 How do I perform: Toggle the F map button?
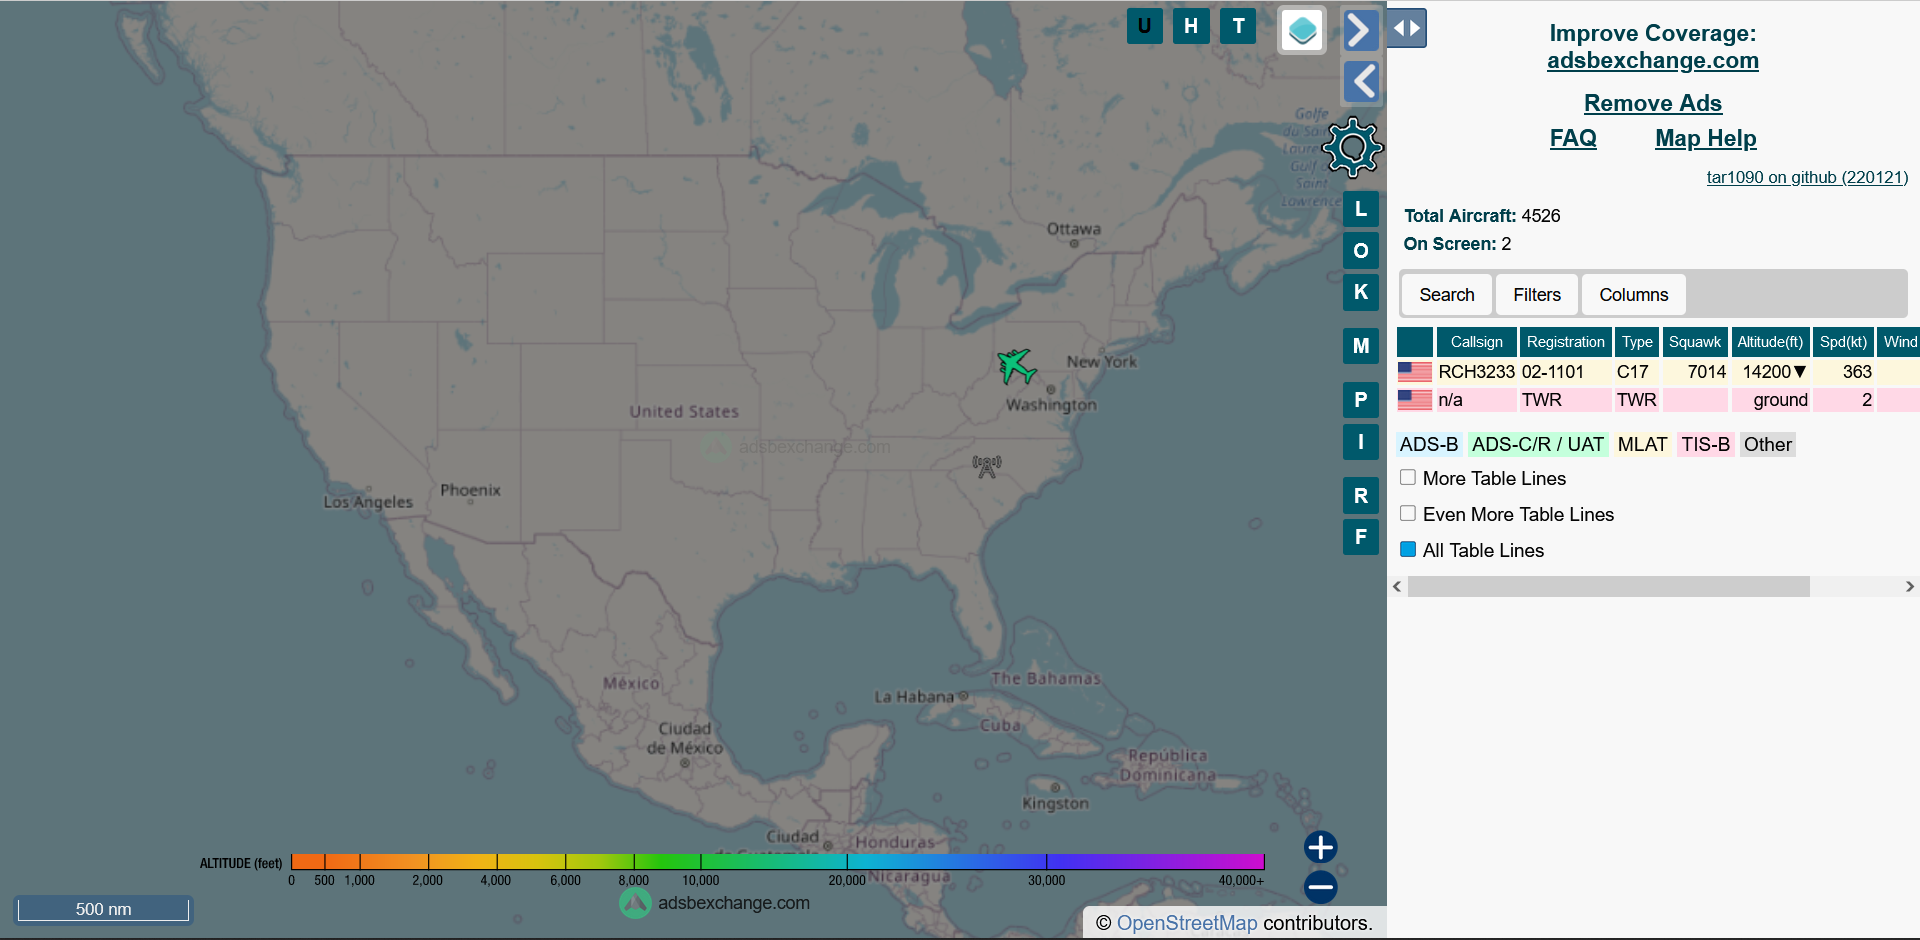click(1361, 537)
